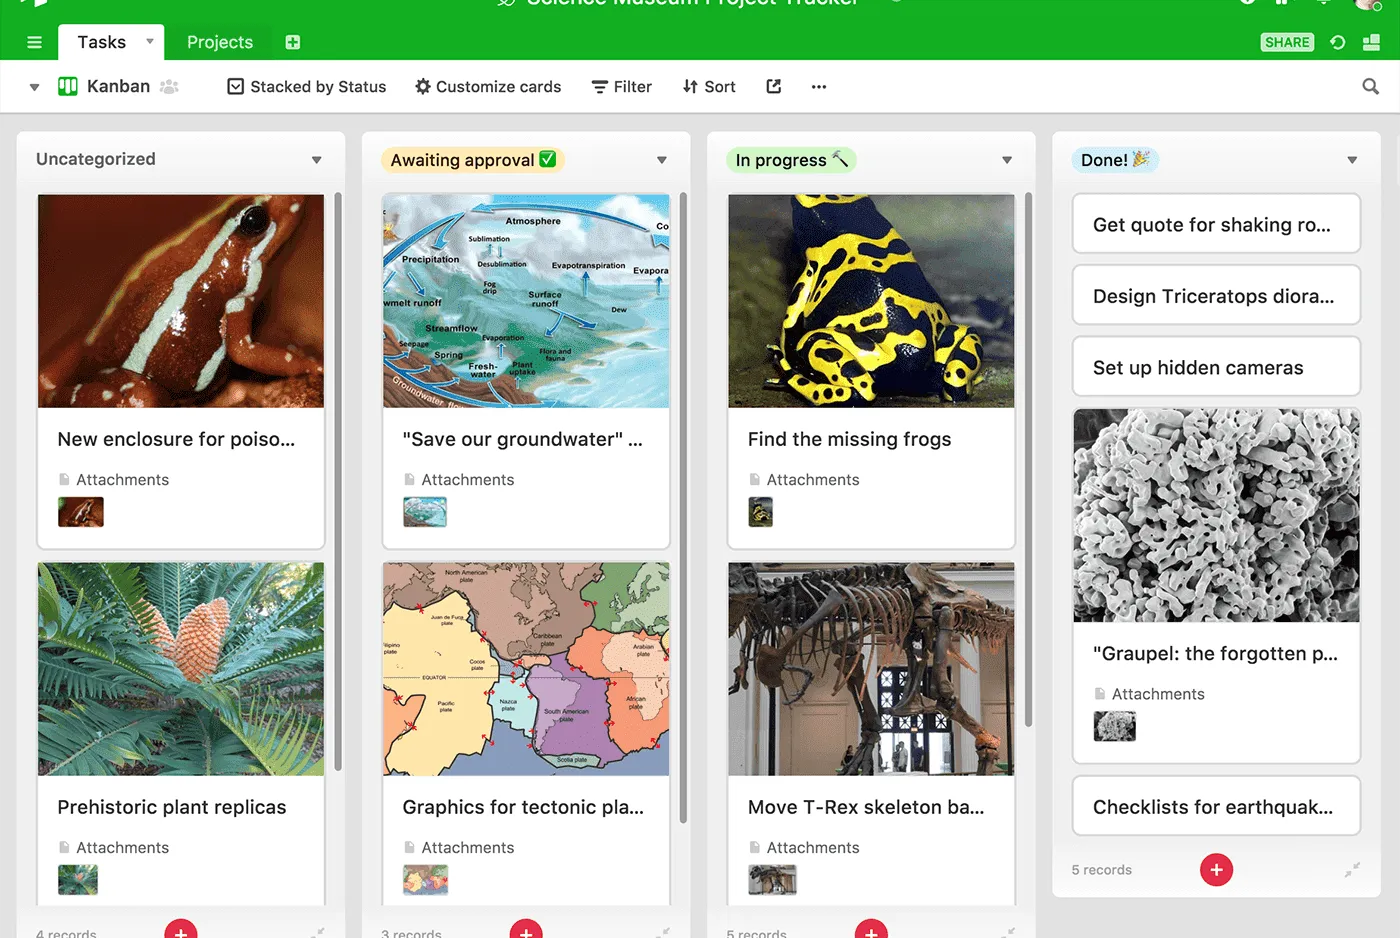This screenshot has height=938, width=1400.
Task: Add a record in In progress column
Action: [x=871, y=930]
